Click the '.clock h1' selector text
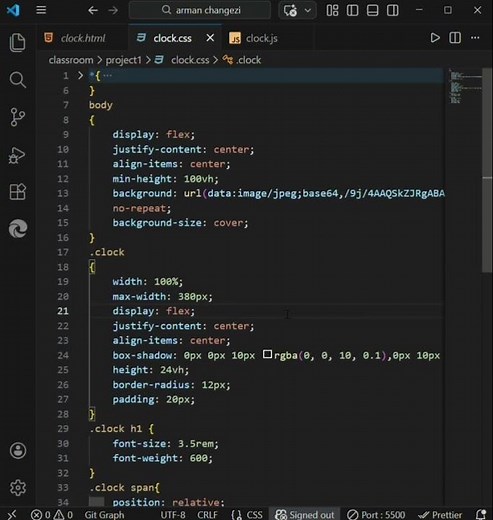Image resolution: width=493 pixels, height=520 pixels. coord(116,429)
